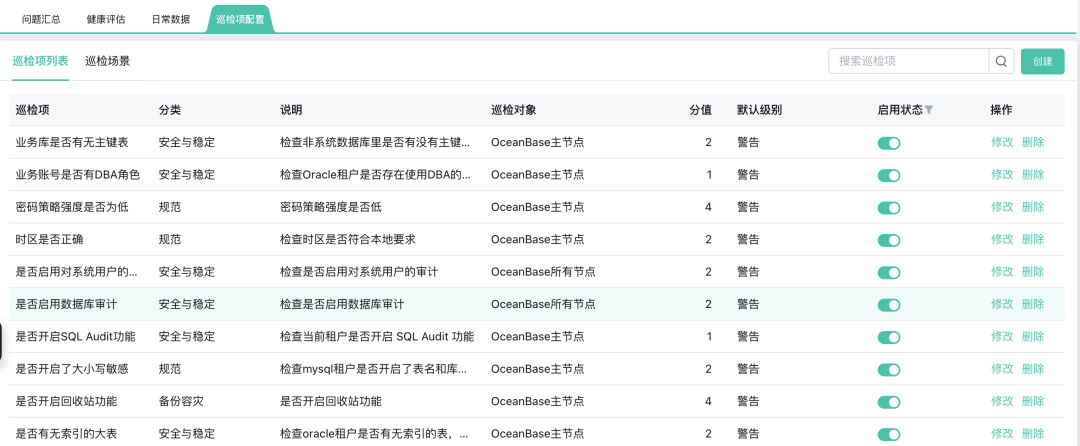The height and width of the screenshot is (446, 1080).
Task: Toggle 是否有无索引的大表 switch
Action: point(889,434)
